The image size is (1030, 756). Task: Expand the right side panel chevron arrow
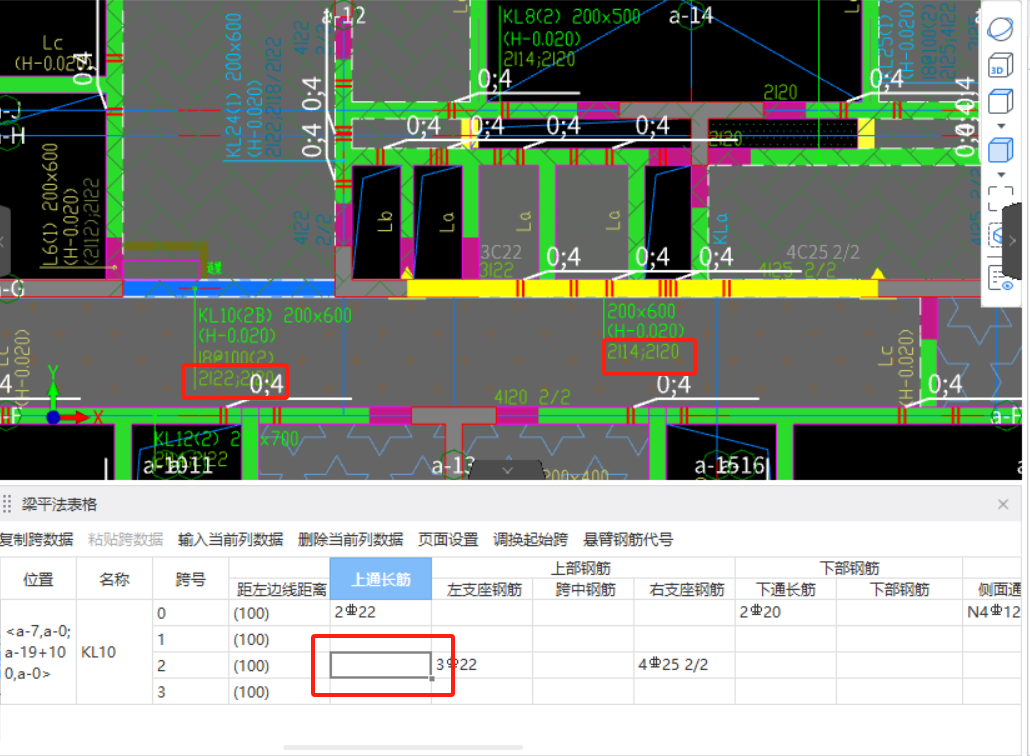[x=1013, y=241]
